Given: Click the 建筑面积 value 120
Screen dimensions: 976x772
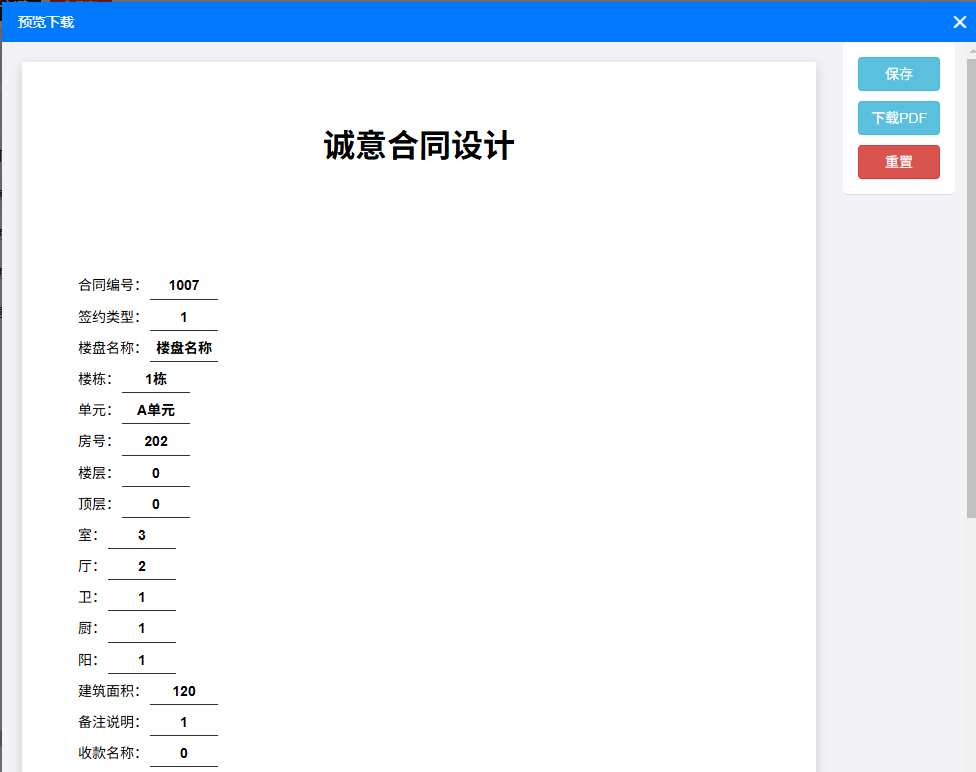Looking at the screenshot, I should pos(184,691).
